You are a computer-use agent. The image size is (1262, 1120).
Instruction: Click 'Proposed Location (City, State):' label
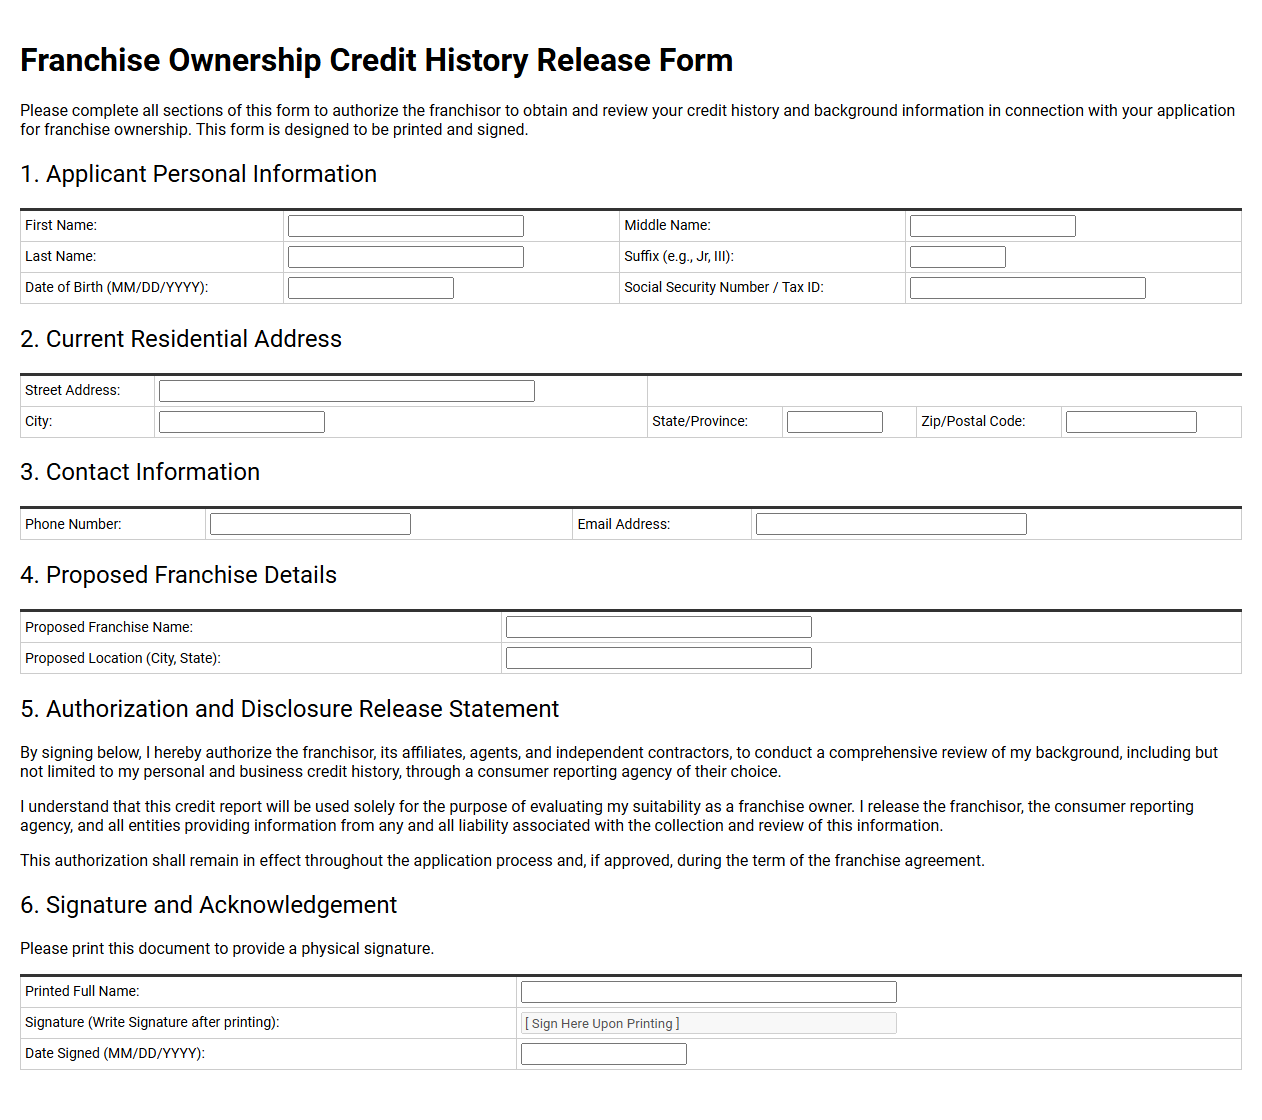(123, 658)
